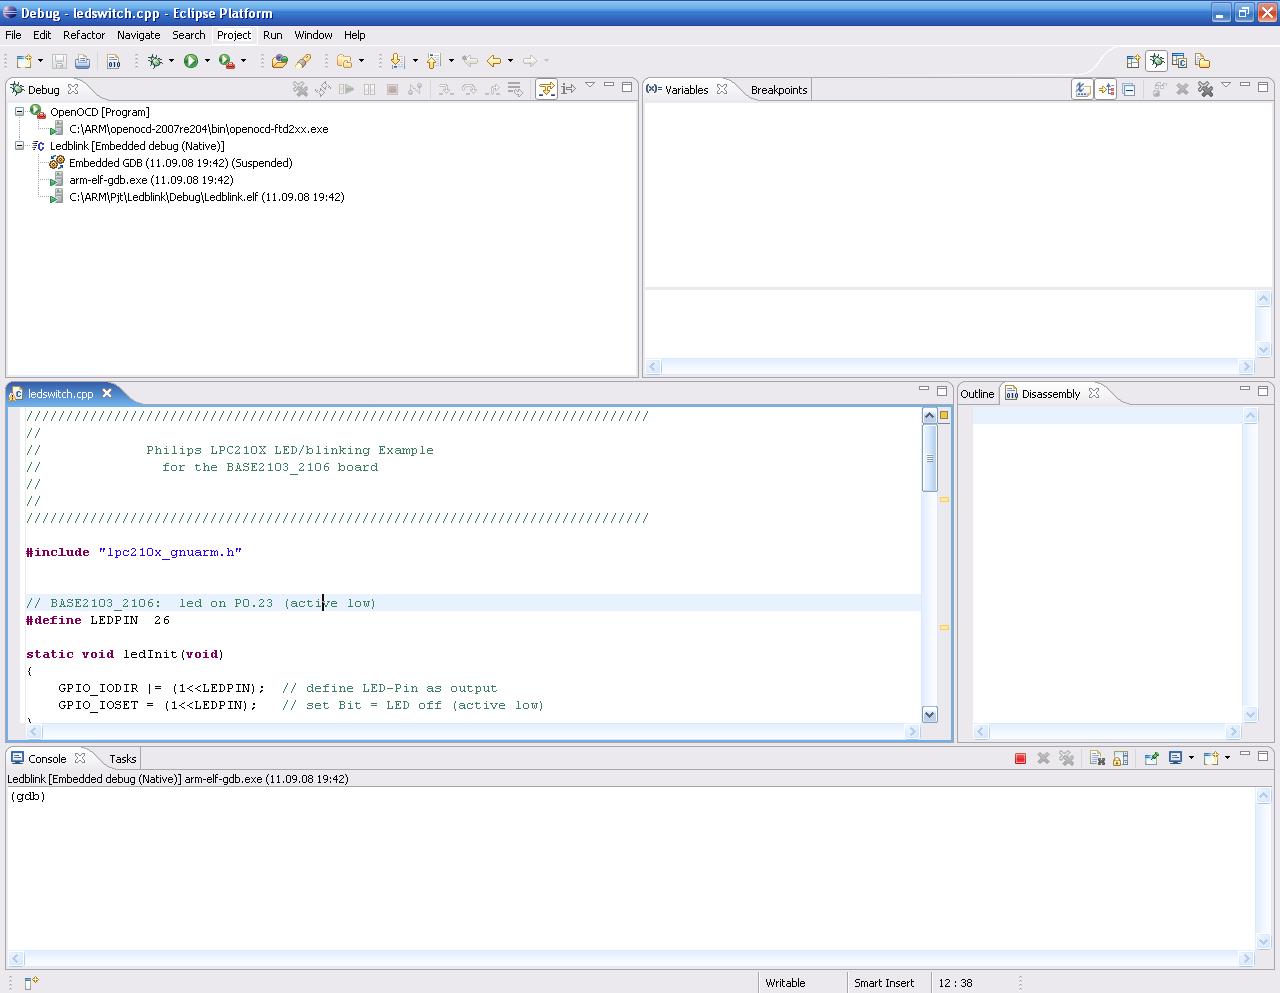Viewport: 1280px width, 993px height.
Task: Collapse the Ledblink [Embedded debug] tree node
Action: [19, 146]
